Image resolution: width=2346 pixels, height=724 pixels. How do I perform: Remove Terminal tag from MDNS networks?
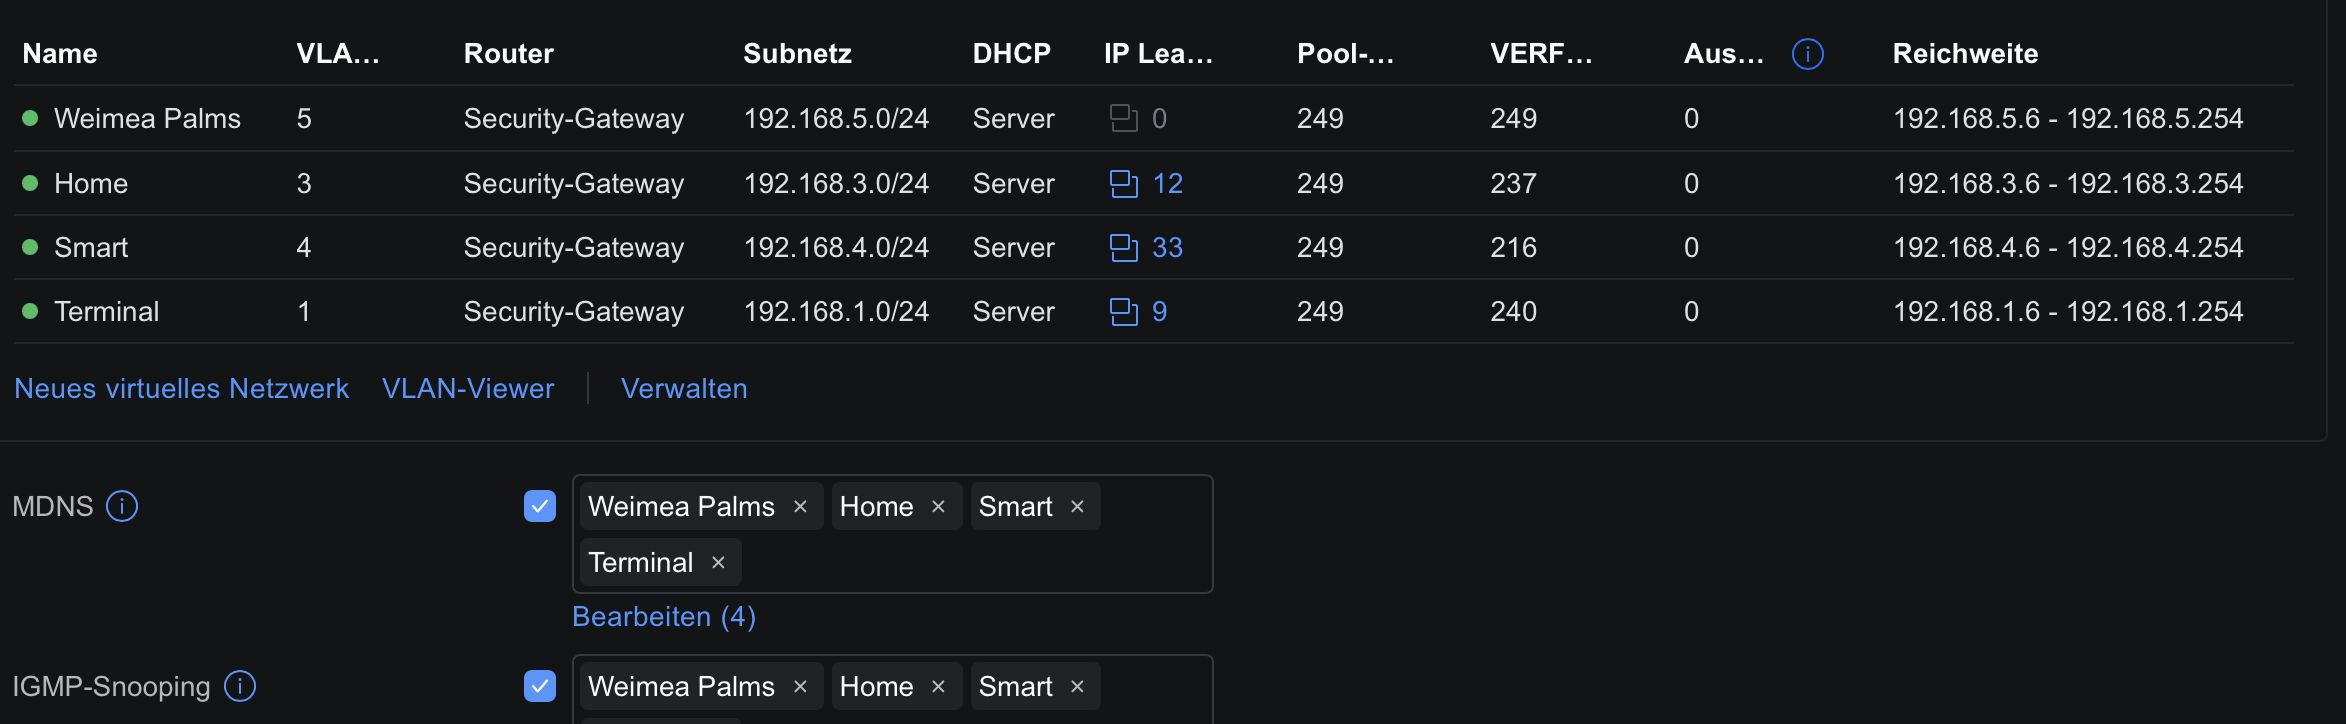[718, 563]
